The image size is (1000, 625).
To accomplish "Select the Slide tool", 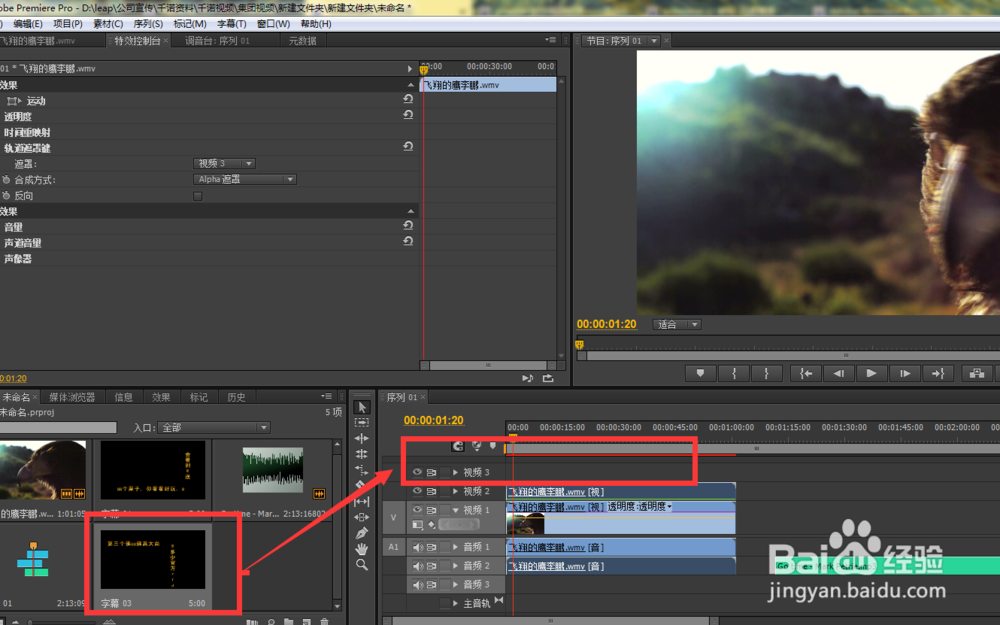I will click(x=362, y=517).
